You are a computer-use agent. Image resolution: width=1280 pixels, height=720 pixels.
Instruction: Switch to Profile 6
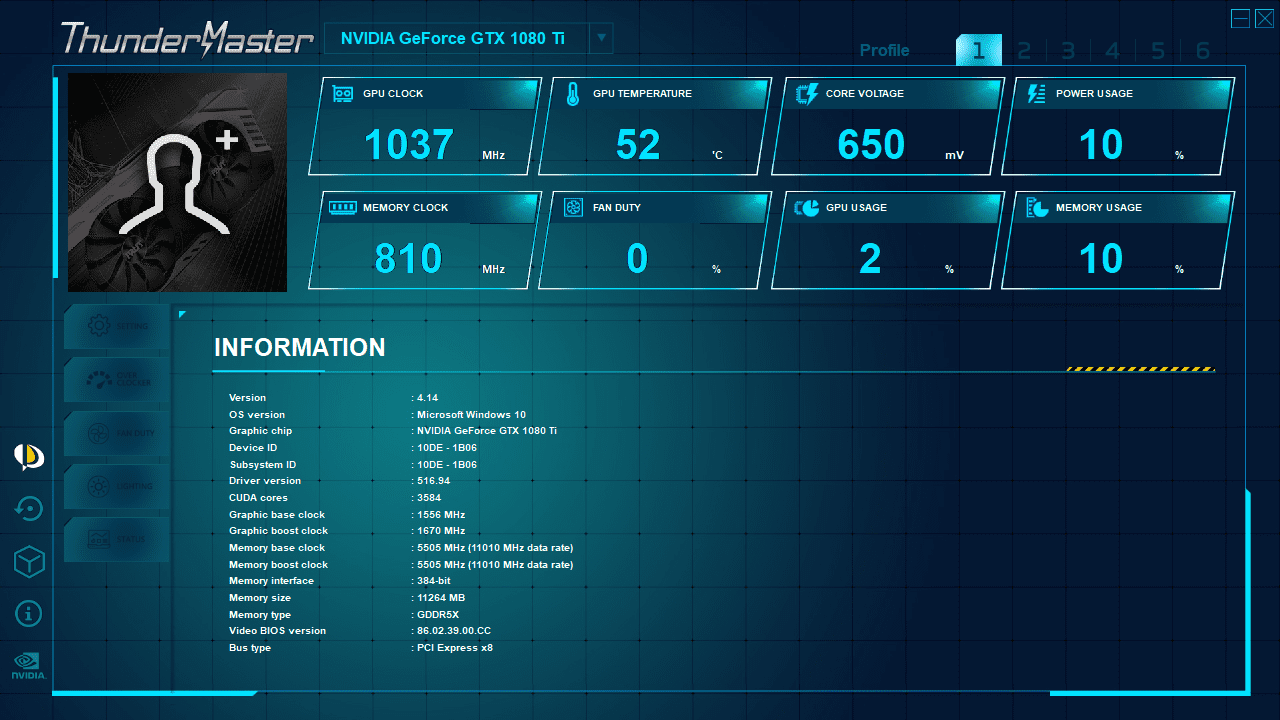(x=1203, y=50)
